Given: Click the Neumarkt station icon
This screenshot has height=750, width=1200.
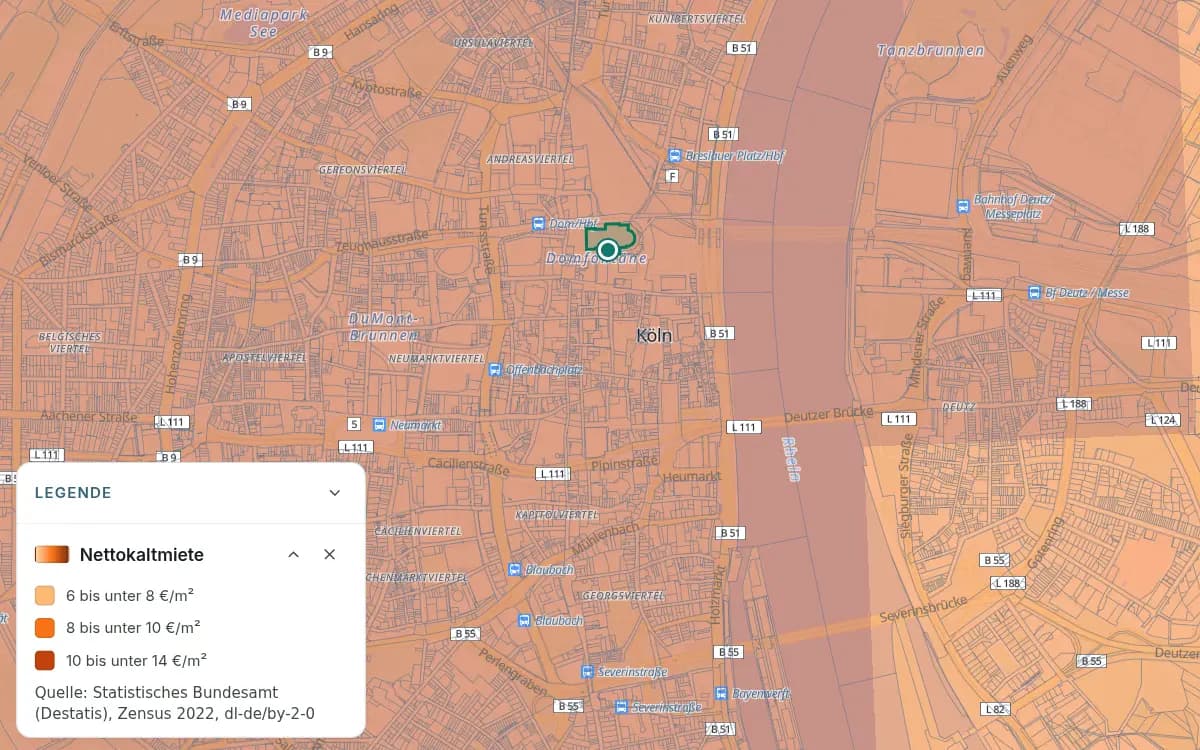Looking at the screenshot, I should point(379,424).
